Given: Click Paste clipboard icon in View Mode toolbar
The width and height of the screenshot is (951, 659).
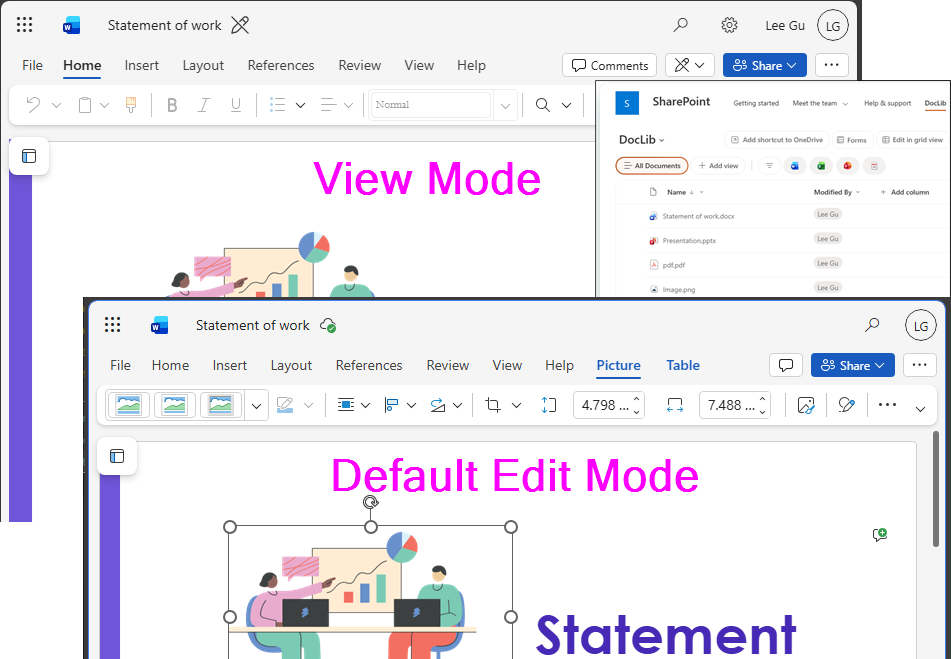Looking at the screenshot, I should tap(85, 105).
